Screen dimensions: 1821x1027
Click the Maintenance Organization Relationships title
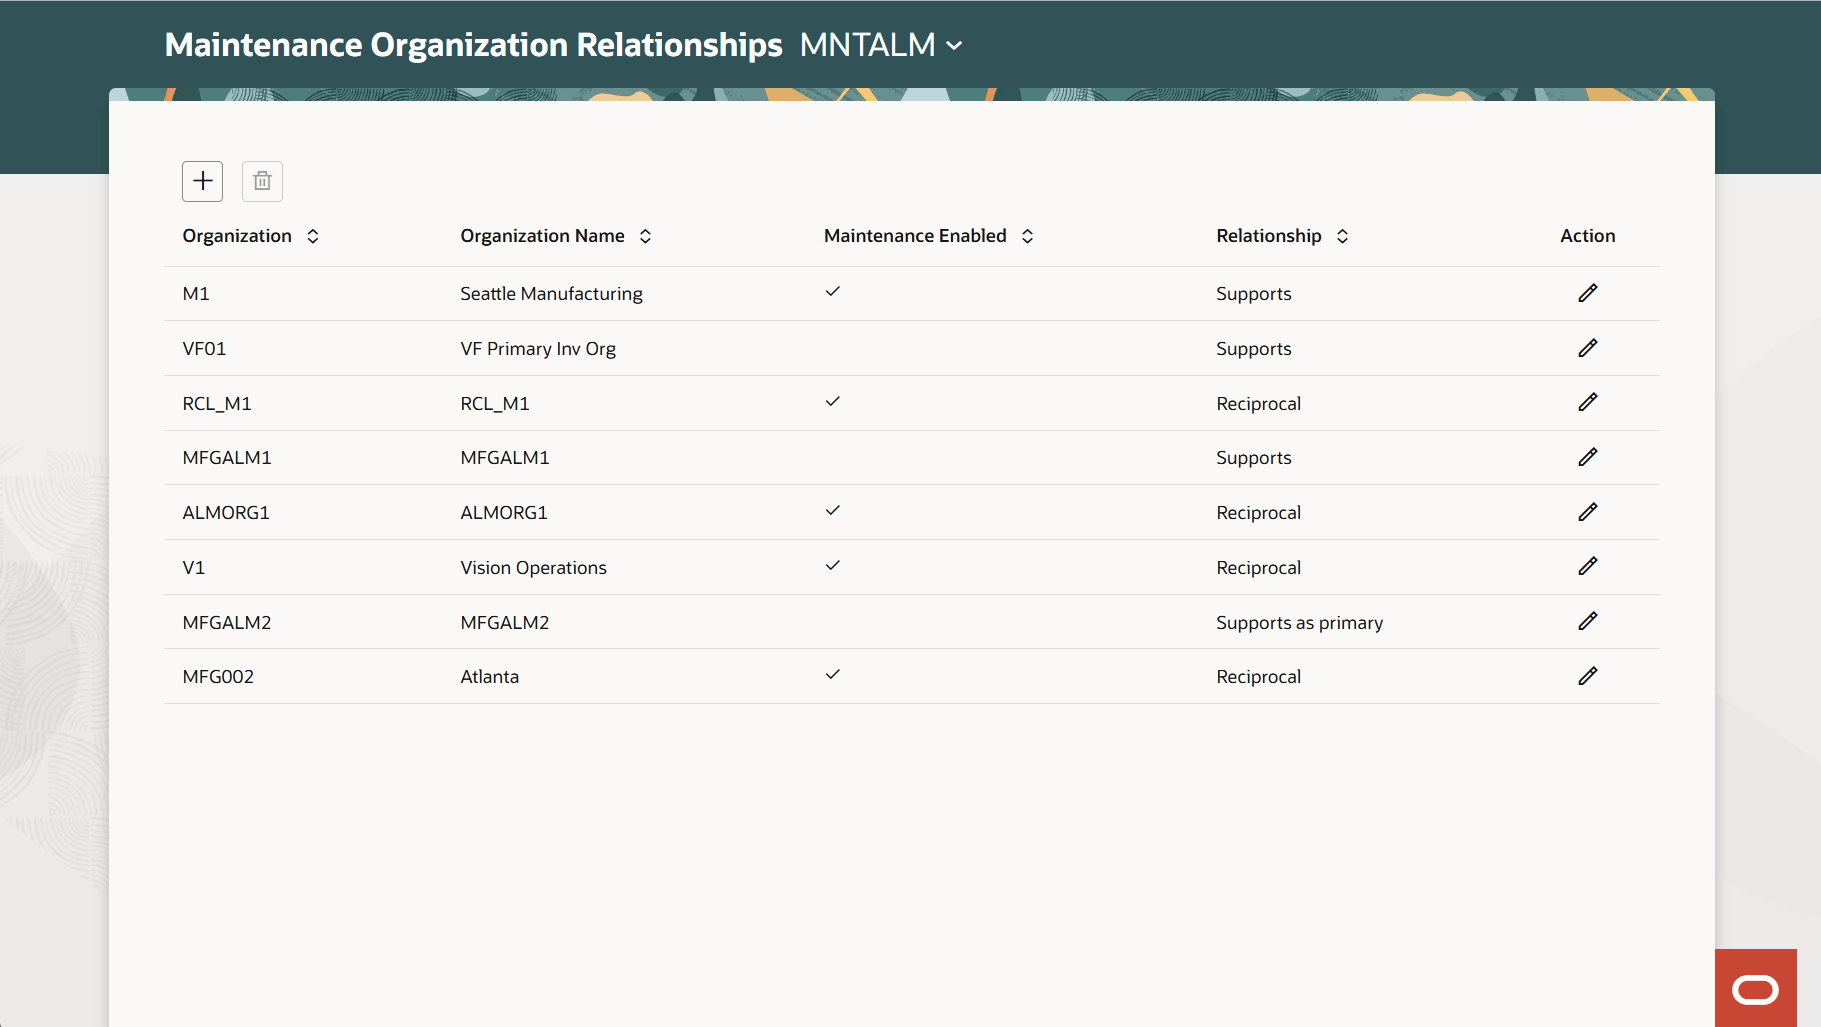[474, 44]
